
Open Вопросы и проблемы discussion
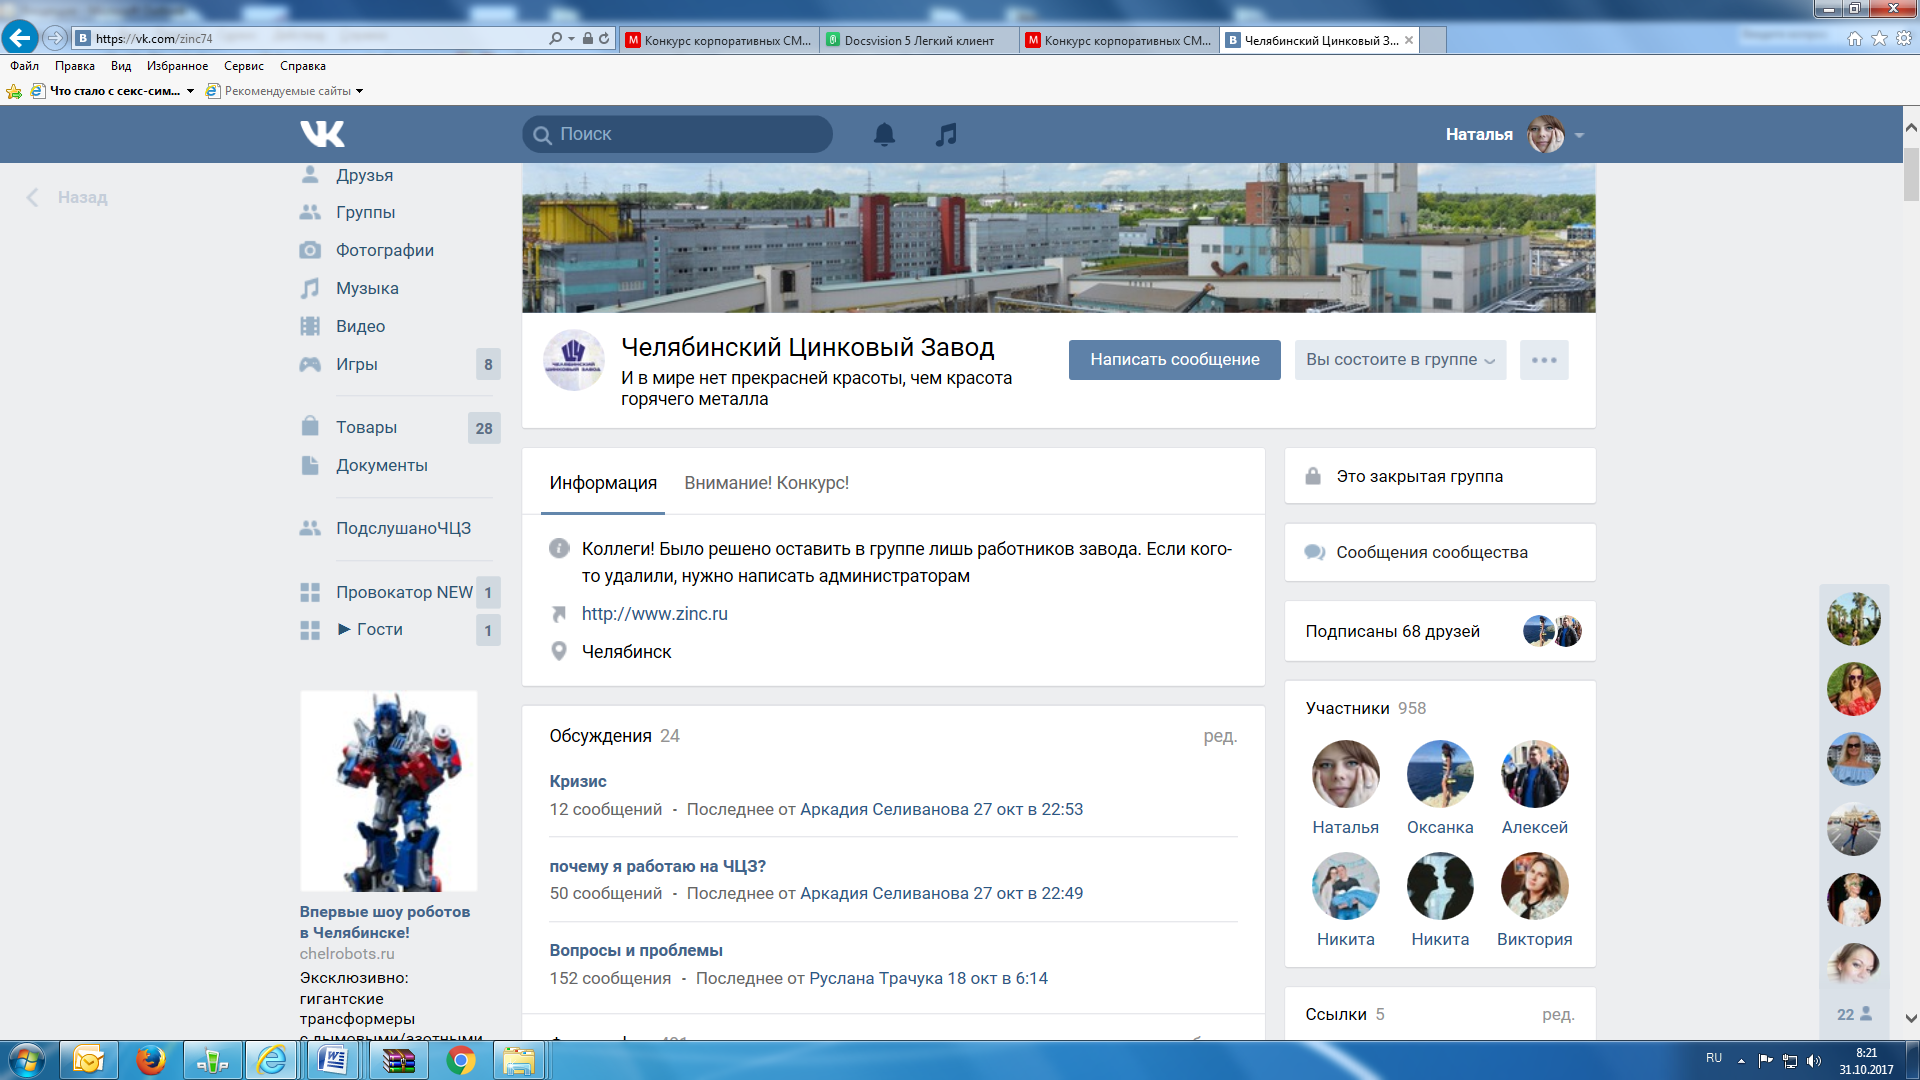(x=636, y=950)
